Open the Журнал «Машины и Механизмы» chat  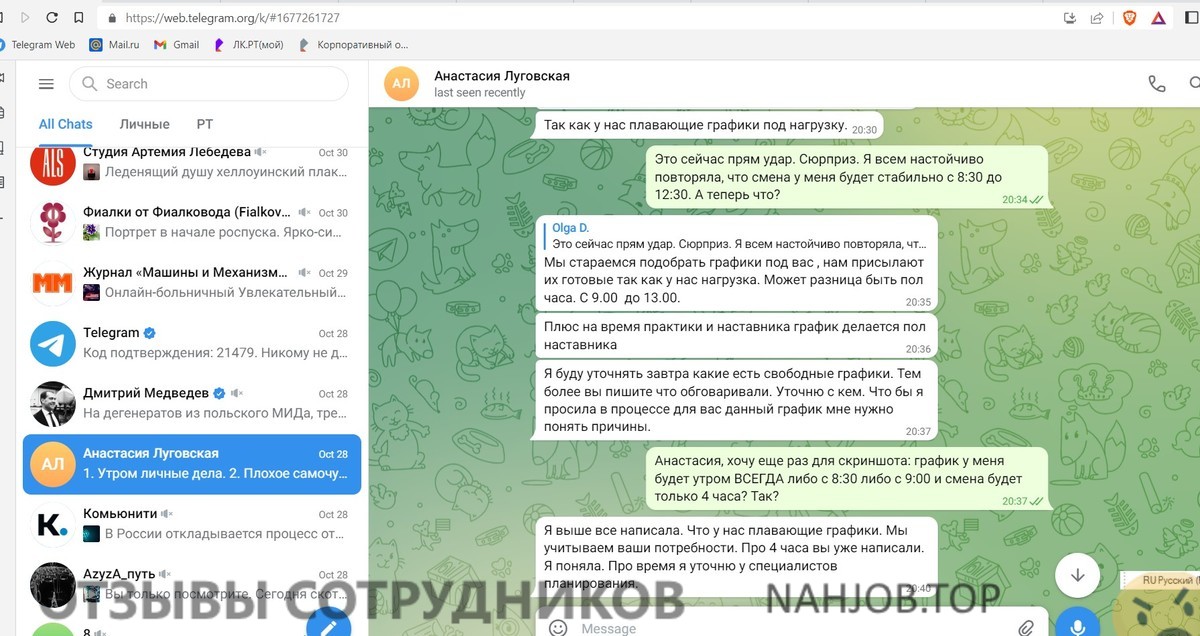tap(192, 283)
